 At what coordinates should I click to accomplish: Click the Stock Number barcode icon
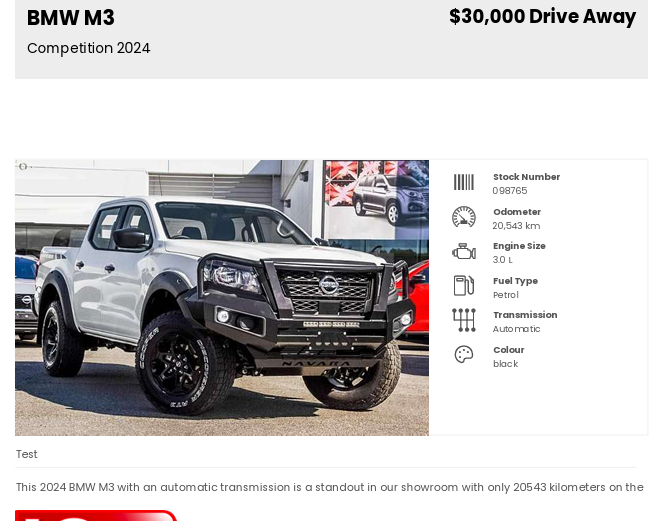click(x=464, y=182)
